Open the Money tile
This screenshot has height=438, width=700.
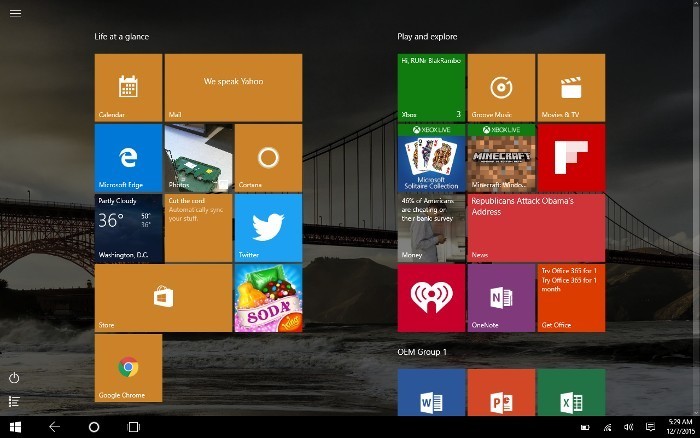point(431,228)
